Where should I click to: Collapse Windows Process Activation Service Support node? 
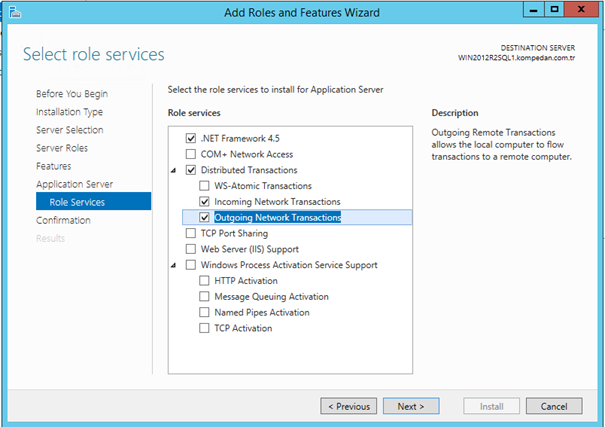[x=176, y=265]
